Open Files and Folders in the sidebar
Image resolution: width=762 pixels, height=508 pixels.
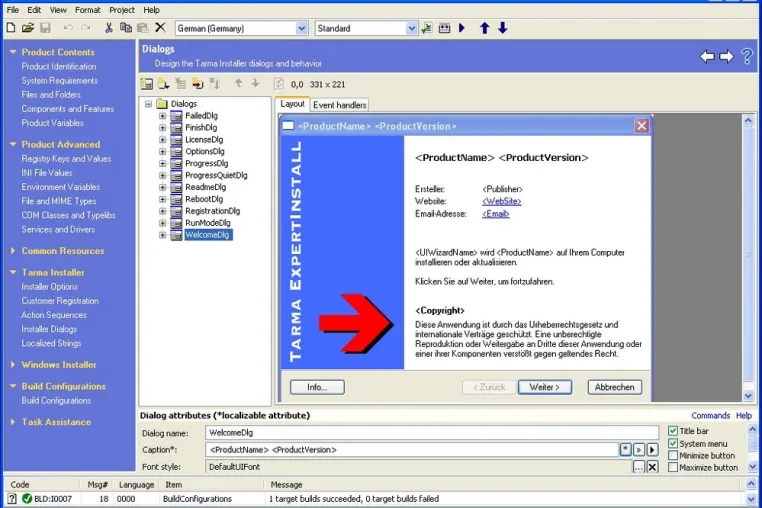[51, 95]
